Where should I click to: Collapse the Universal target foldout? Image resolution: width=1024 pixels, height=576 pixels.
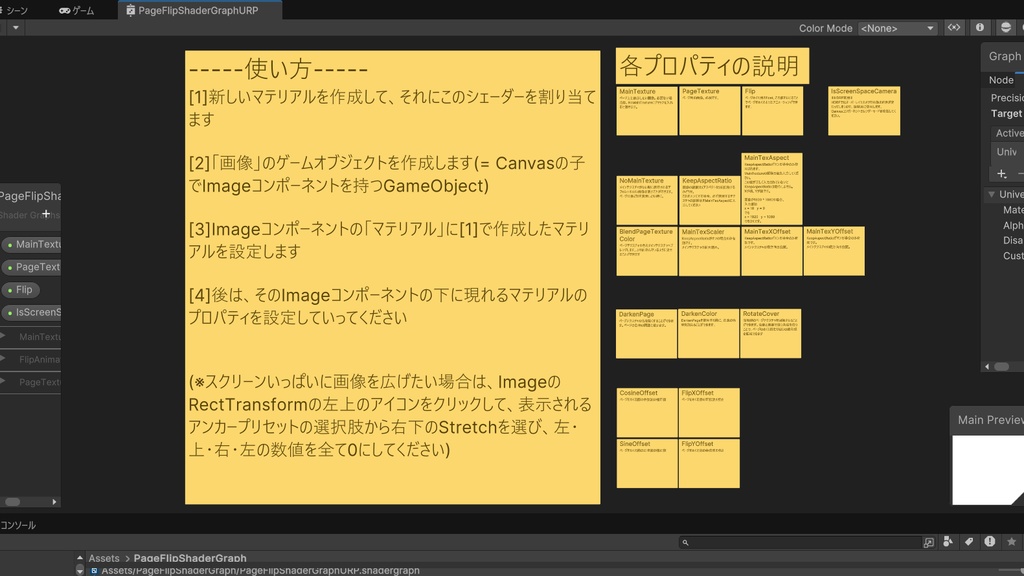pos(991,194)
